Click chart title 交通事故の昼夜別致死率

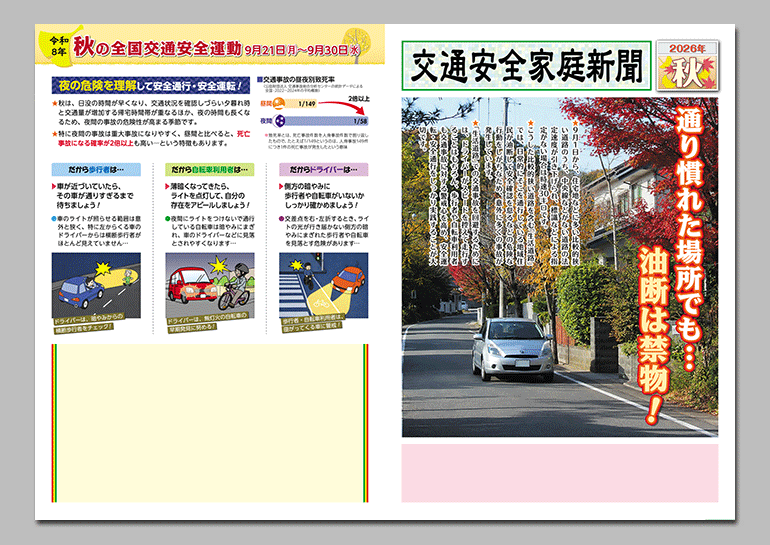click(296, 79)
